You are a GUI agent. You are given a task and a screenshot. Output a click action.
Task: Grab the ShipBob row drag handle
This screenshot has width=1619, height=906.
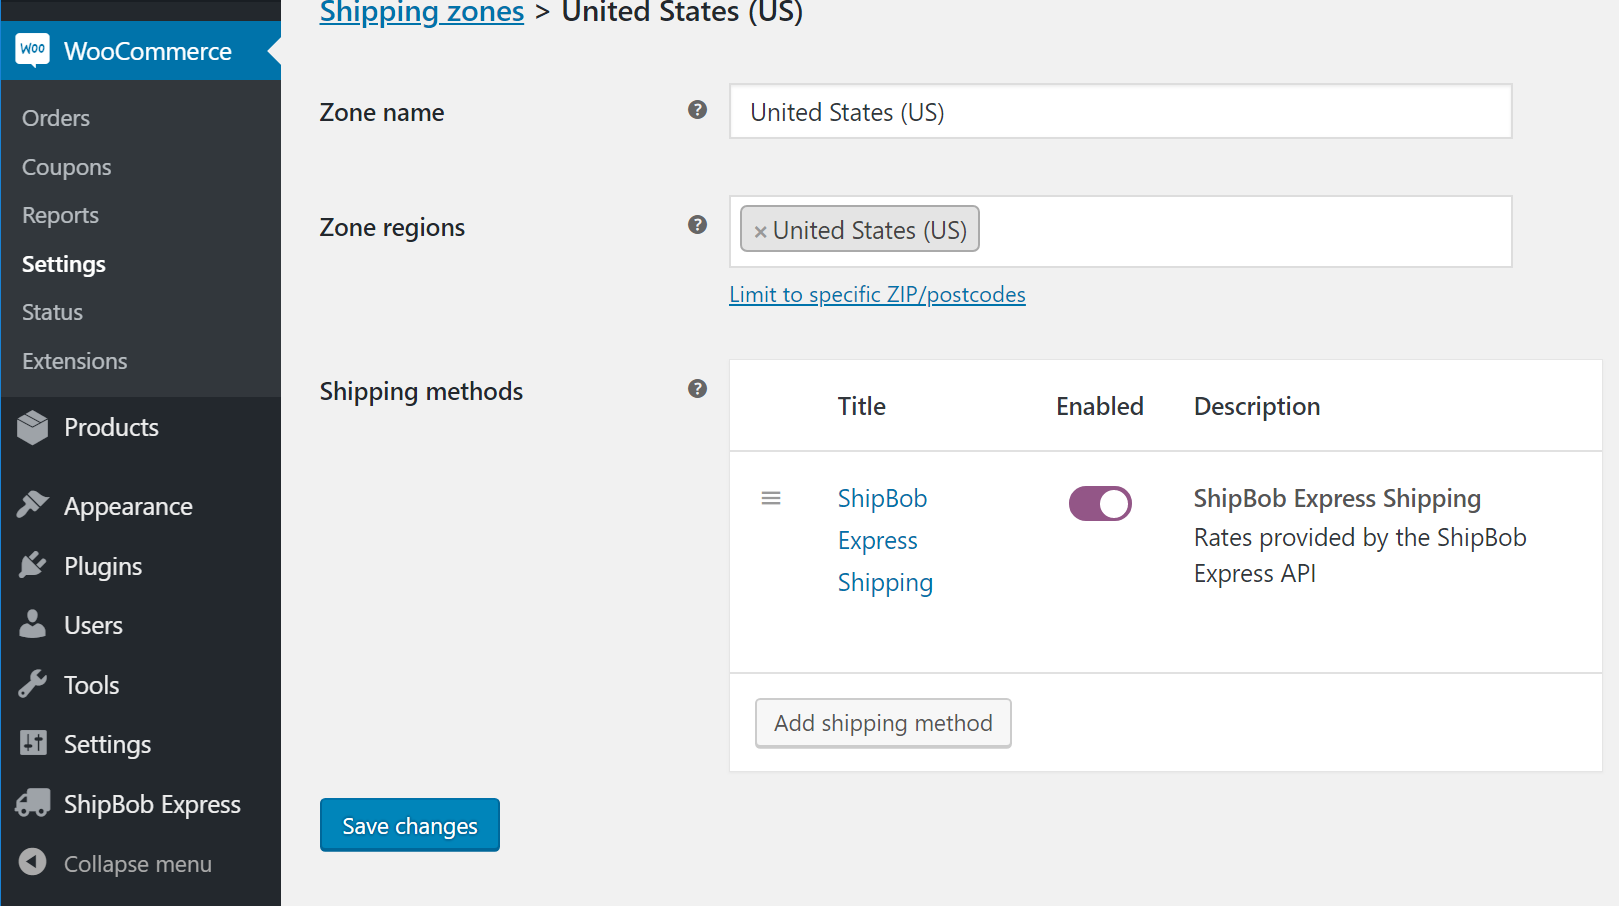771,498
